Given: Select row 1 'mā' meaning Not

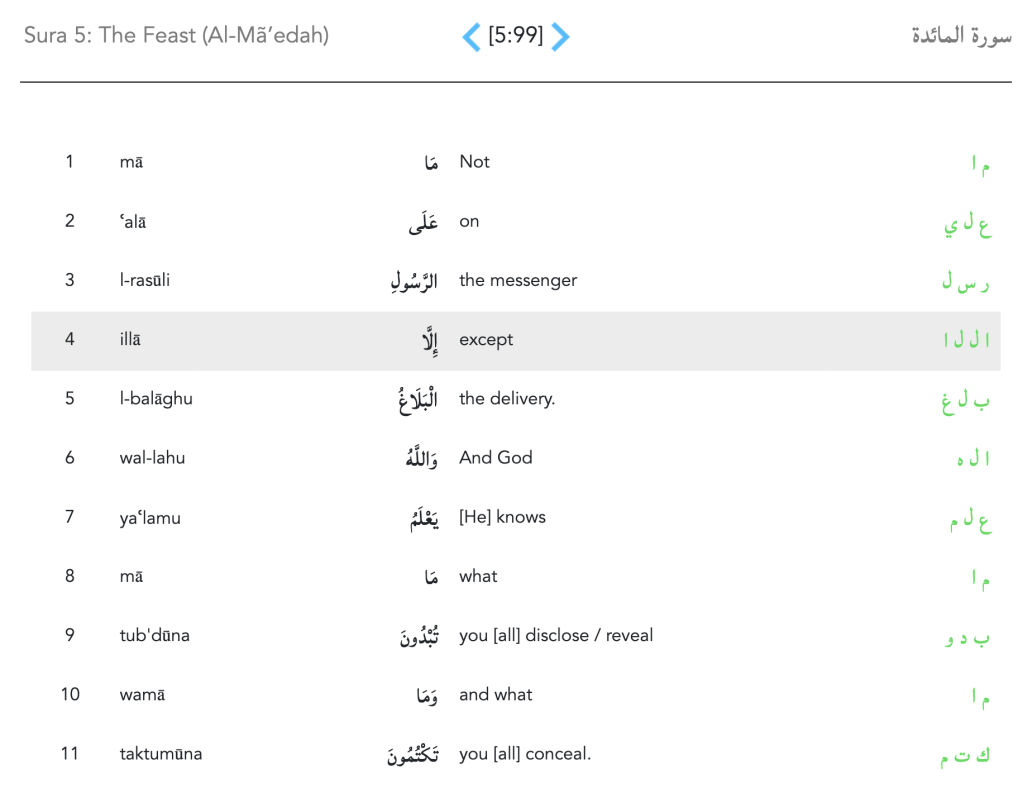Looking at the screenshot, I should click(131, 162).
